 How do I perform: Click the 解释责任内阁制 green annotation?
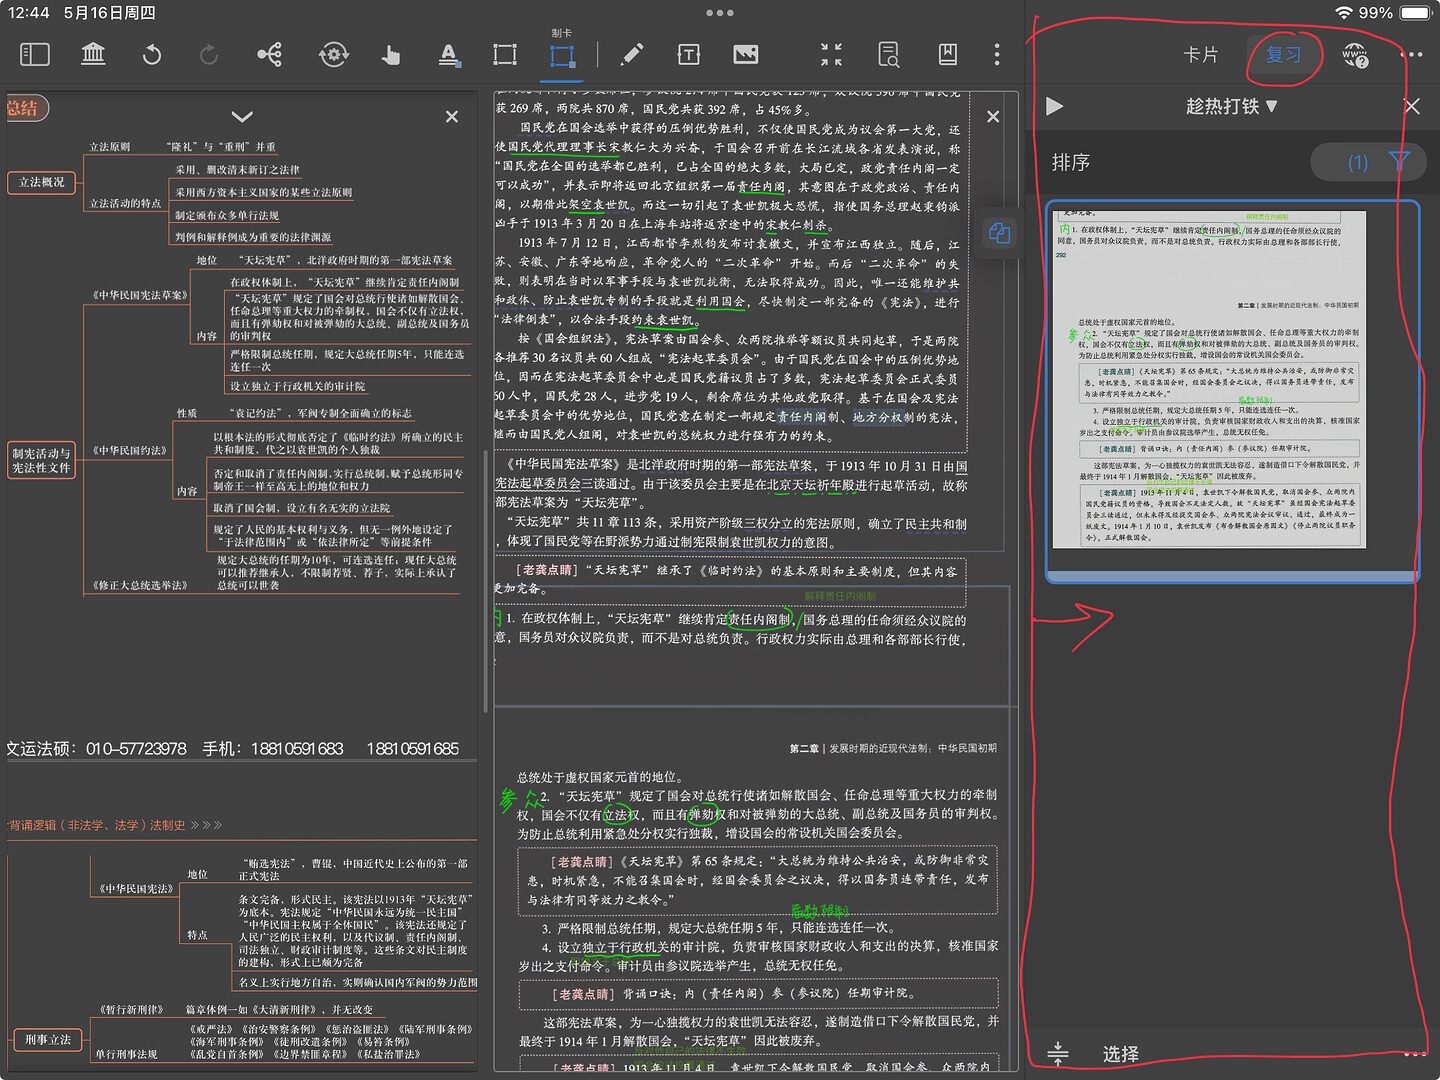tap(840, 596)
